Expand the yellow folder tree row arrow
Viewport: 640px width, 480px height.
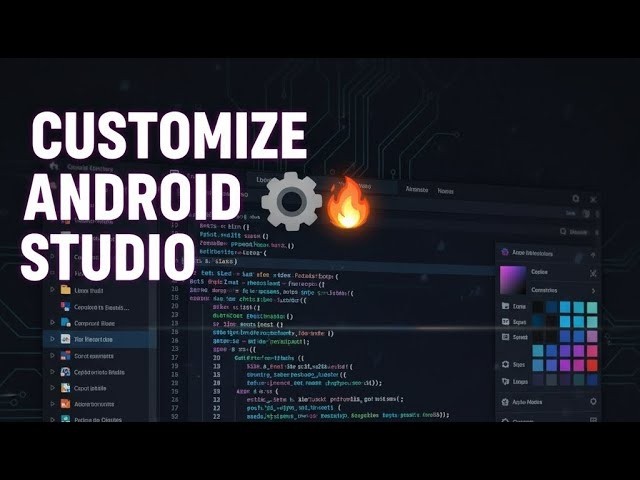[52, 290]
